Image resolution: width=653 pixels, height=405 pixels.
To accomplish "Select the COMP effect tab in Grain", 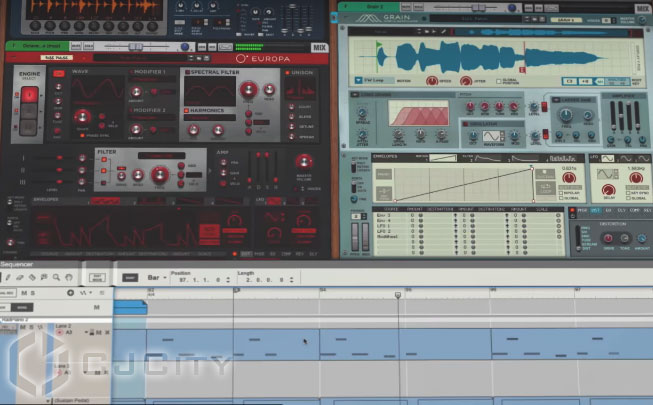I will point(635,211).
